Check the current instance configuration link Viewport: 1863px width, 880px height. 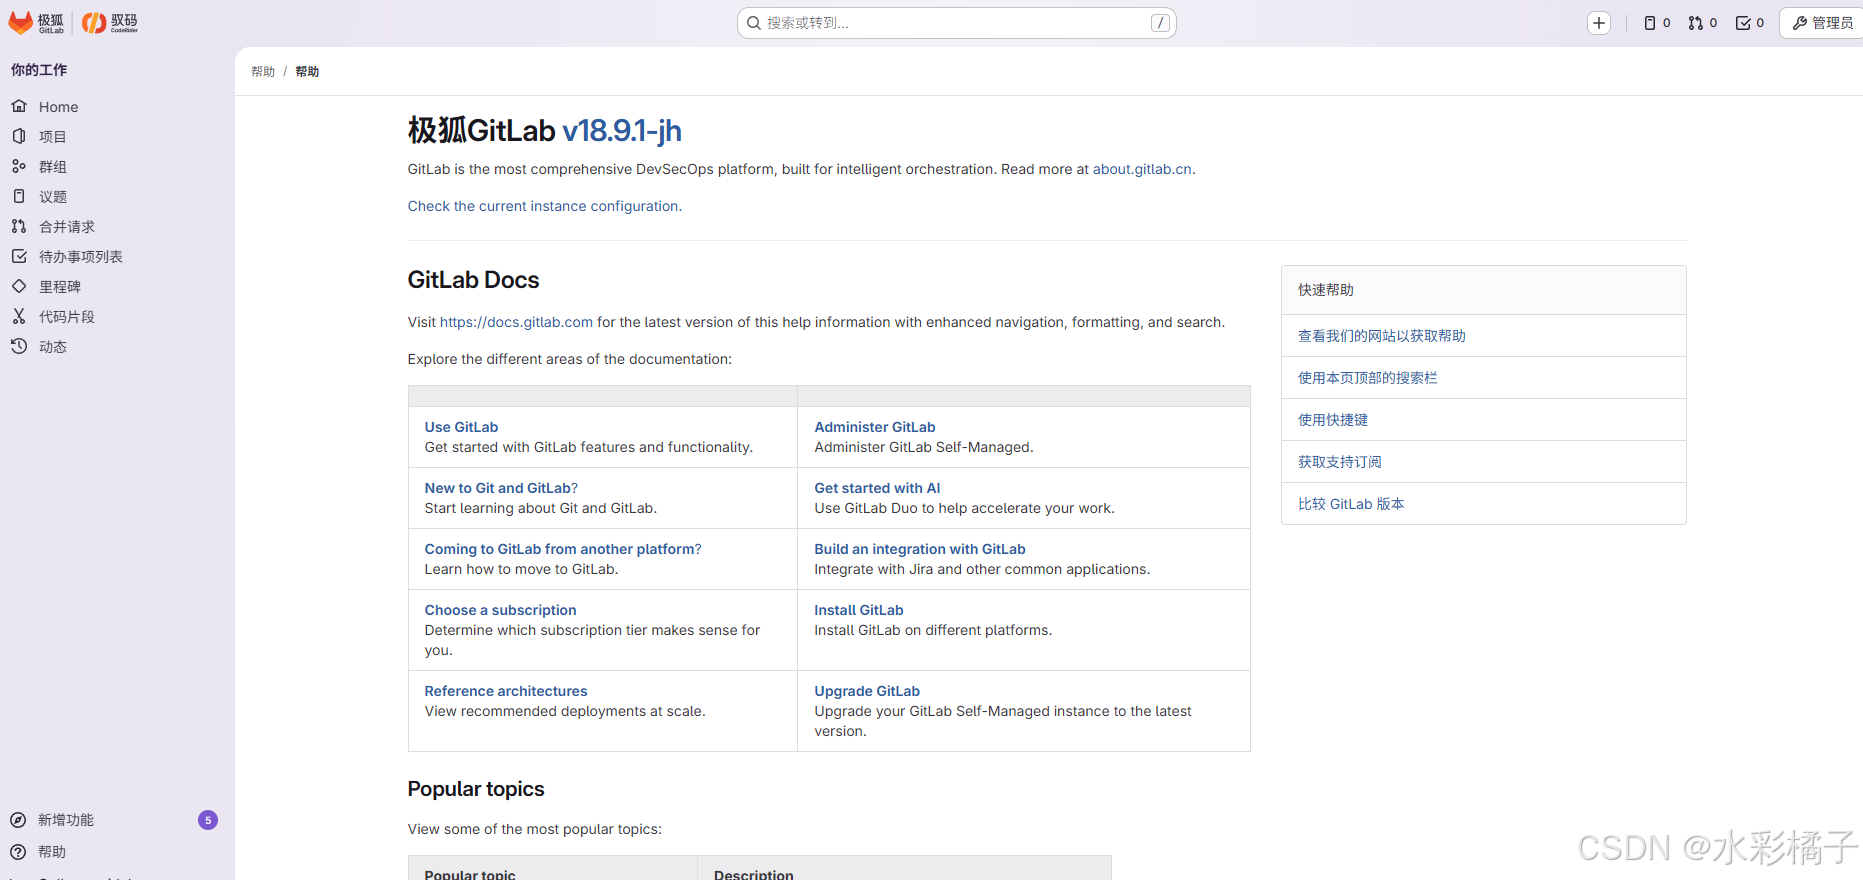545,206
